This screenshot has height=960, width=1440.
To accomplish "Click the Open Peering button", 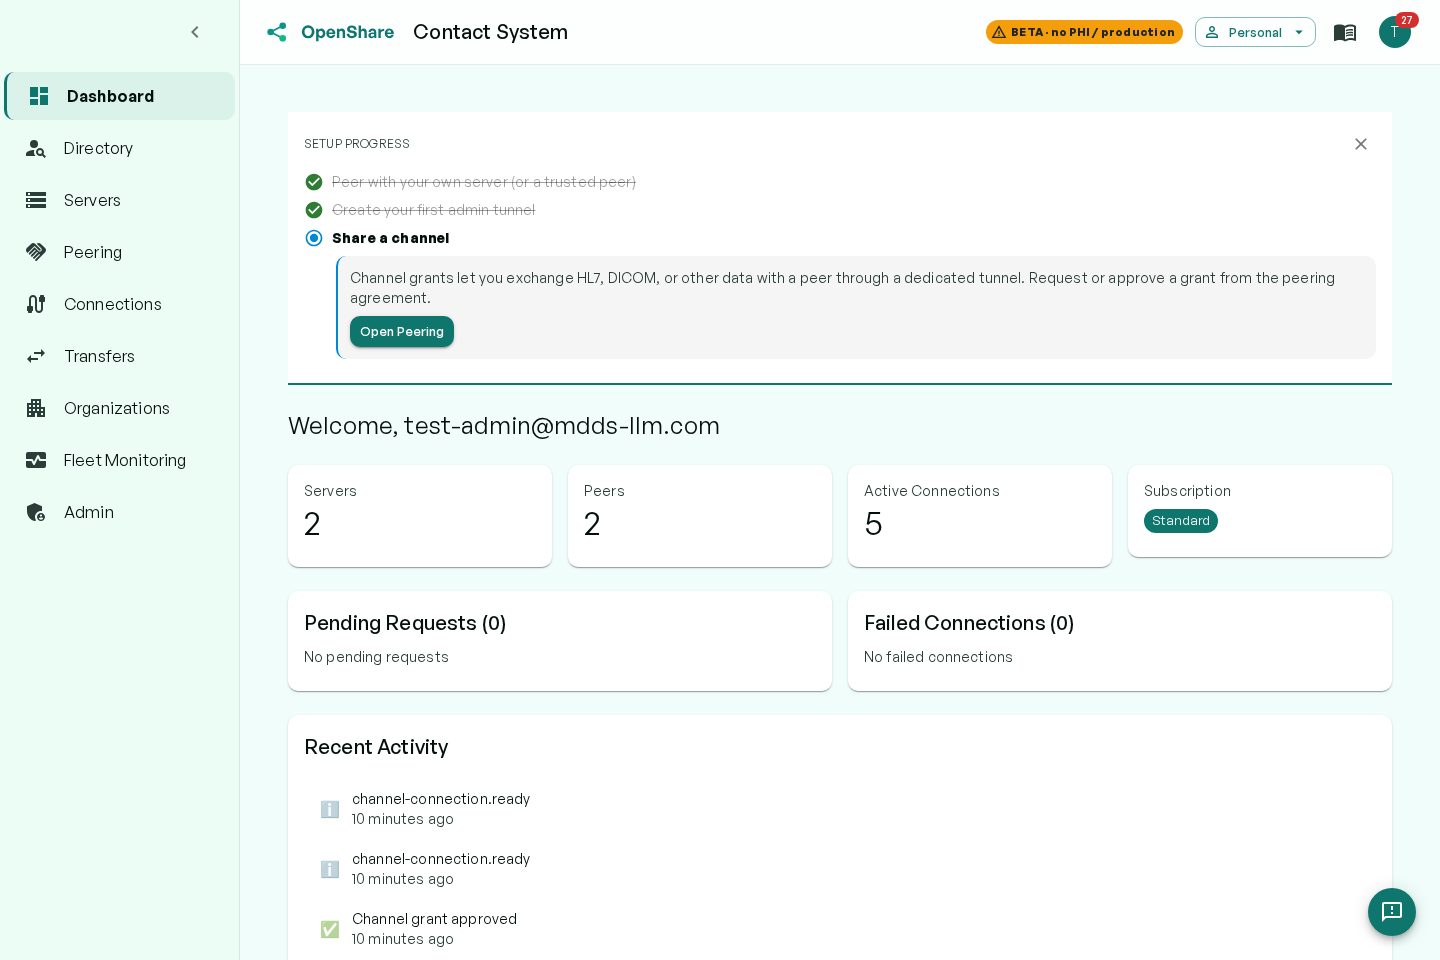I will pyautogui.click(x=402, y=332).
